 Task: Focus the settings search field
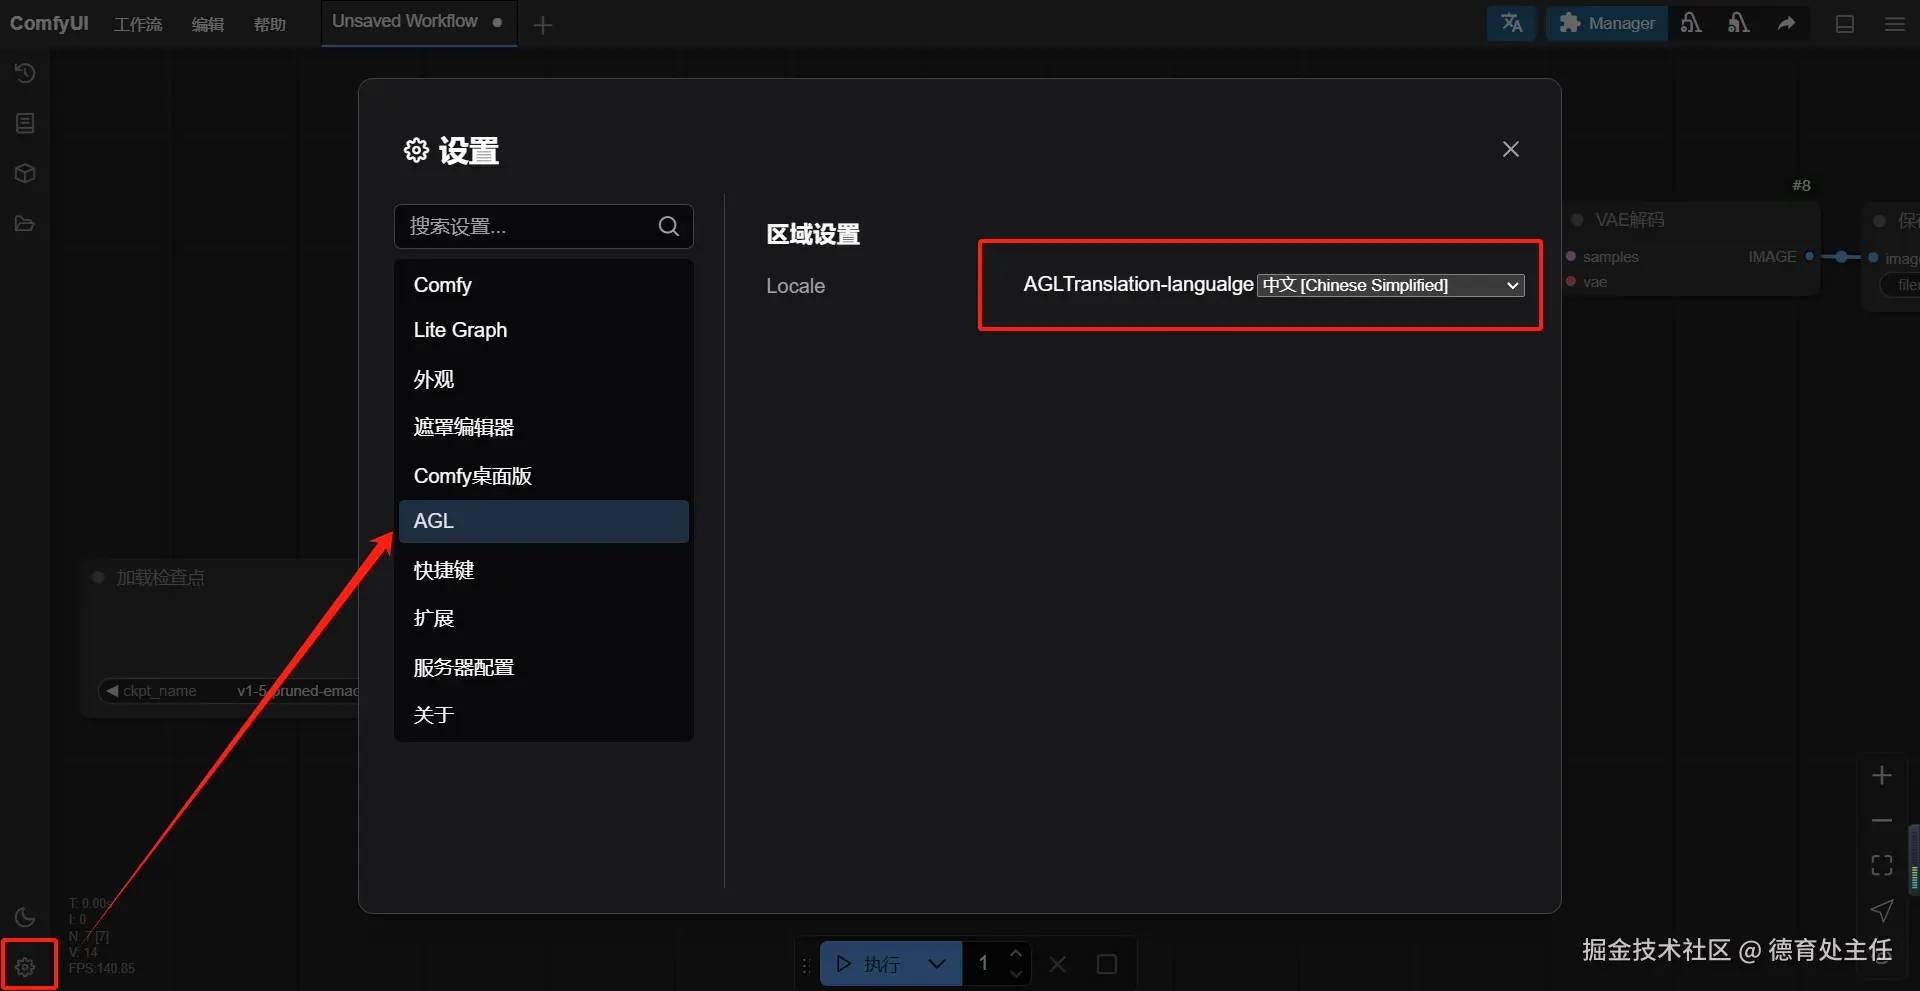[x=544, y=226]
